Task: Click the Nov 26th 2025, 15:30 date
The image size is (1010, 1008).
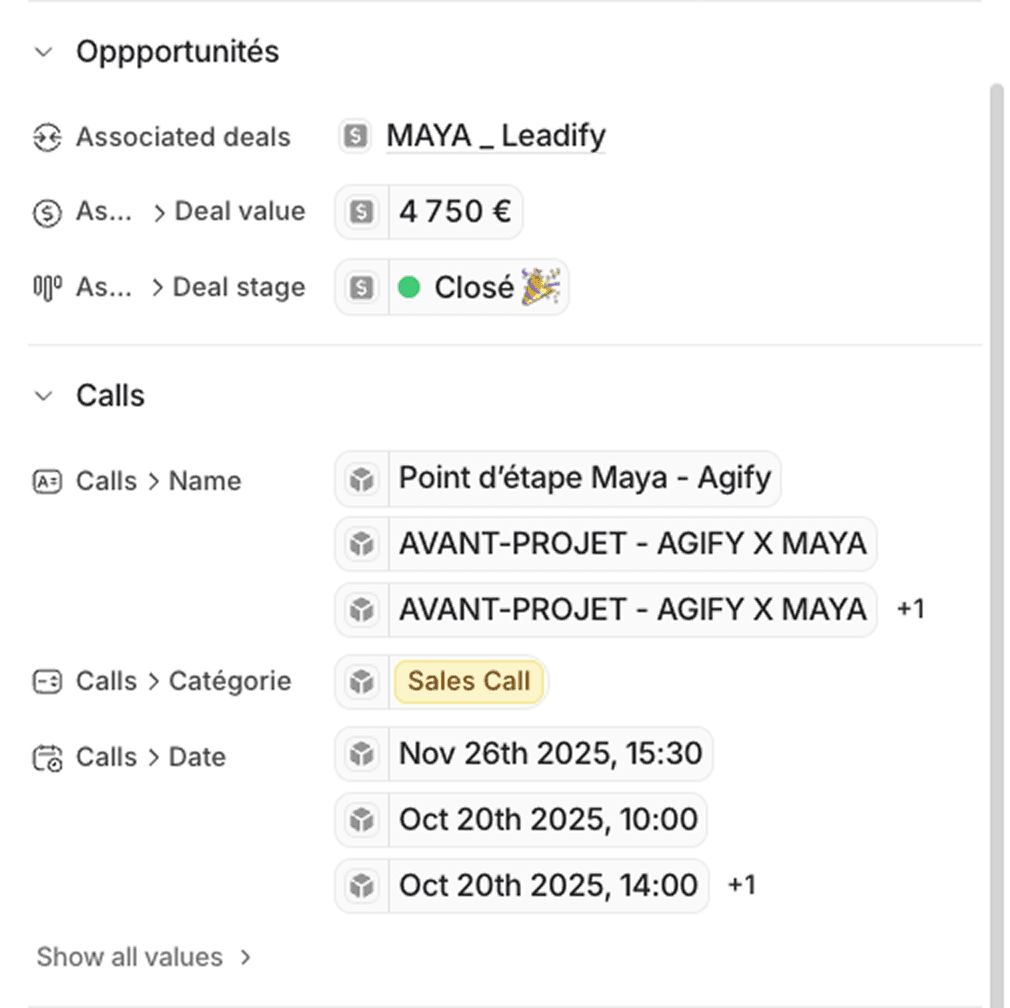Action: point(550,753)
